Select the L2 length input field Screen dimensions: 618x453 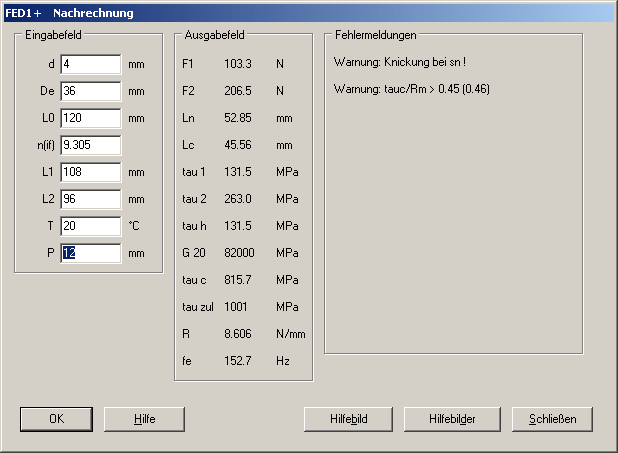90,199
